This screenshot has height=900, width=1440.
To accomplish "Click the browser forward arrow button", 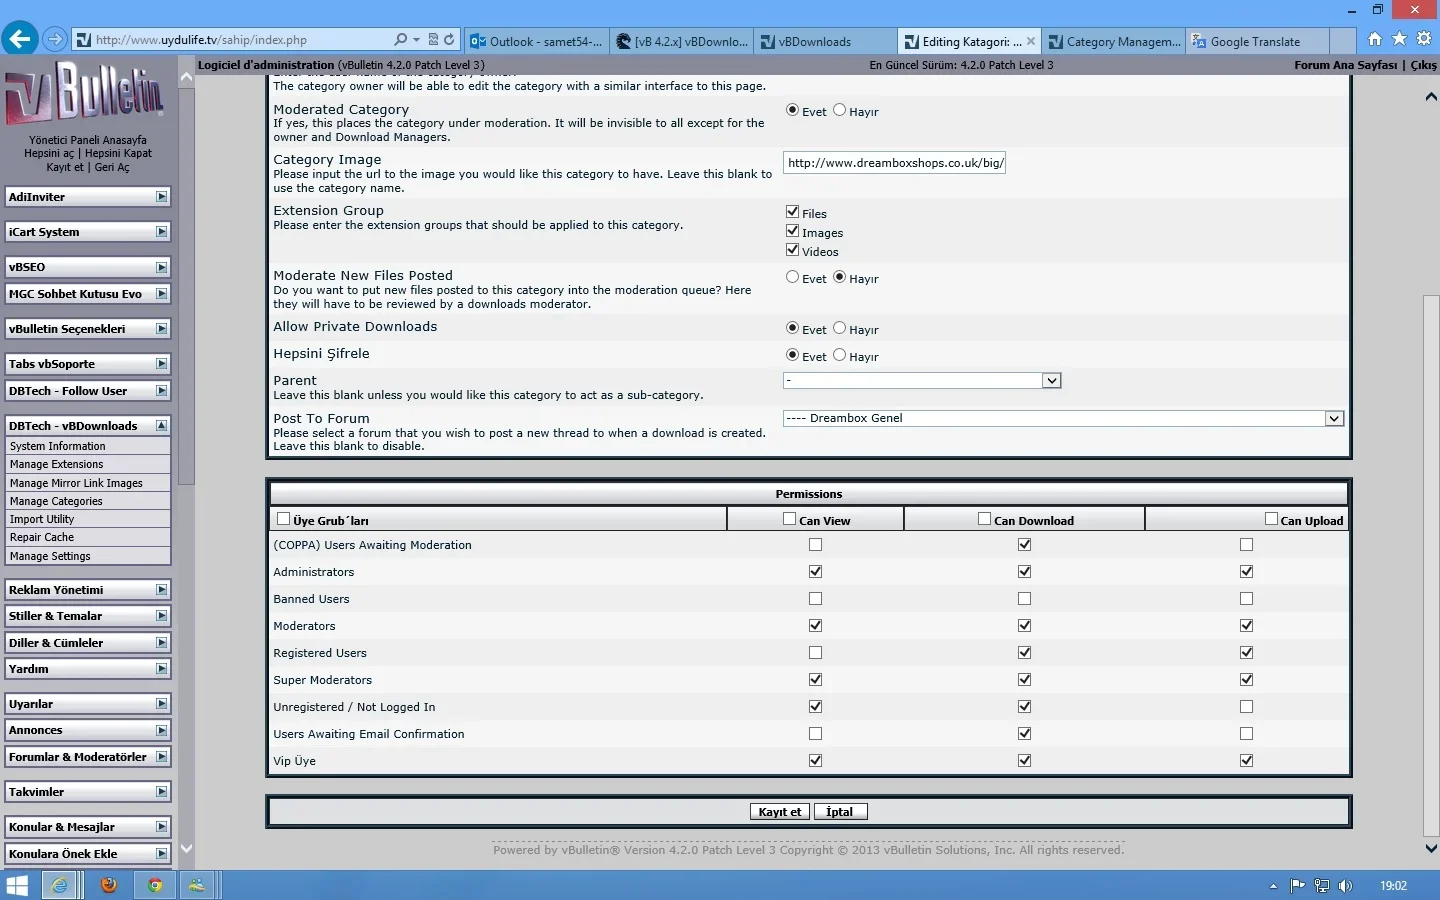I will pyautogui.click(x=55, y=40).
